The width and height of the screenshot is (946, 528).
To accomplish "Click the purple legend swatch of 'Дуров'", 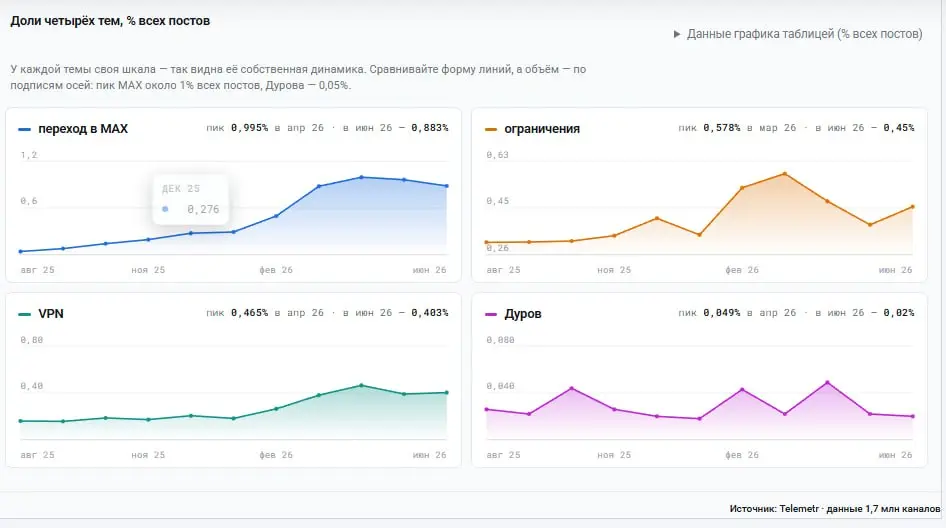I will tap(491, 314).
